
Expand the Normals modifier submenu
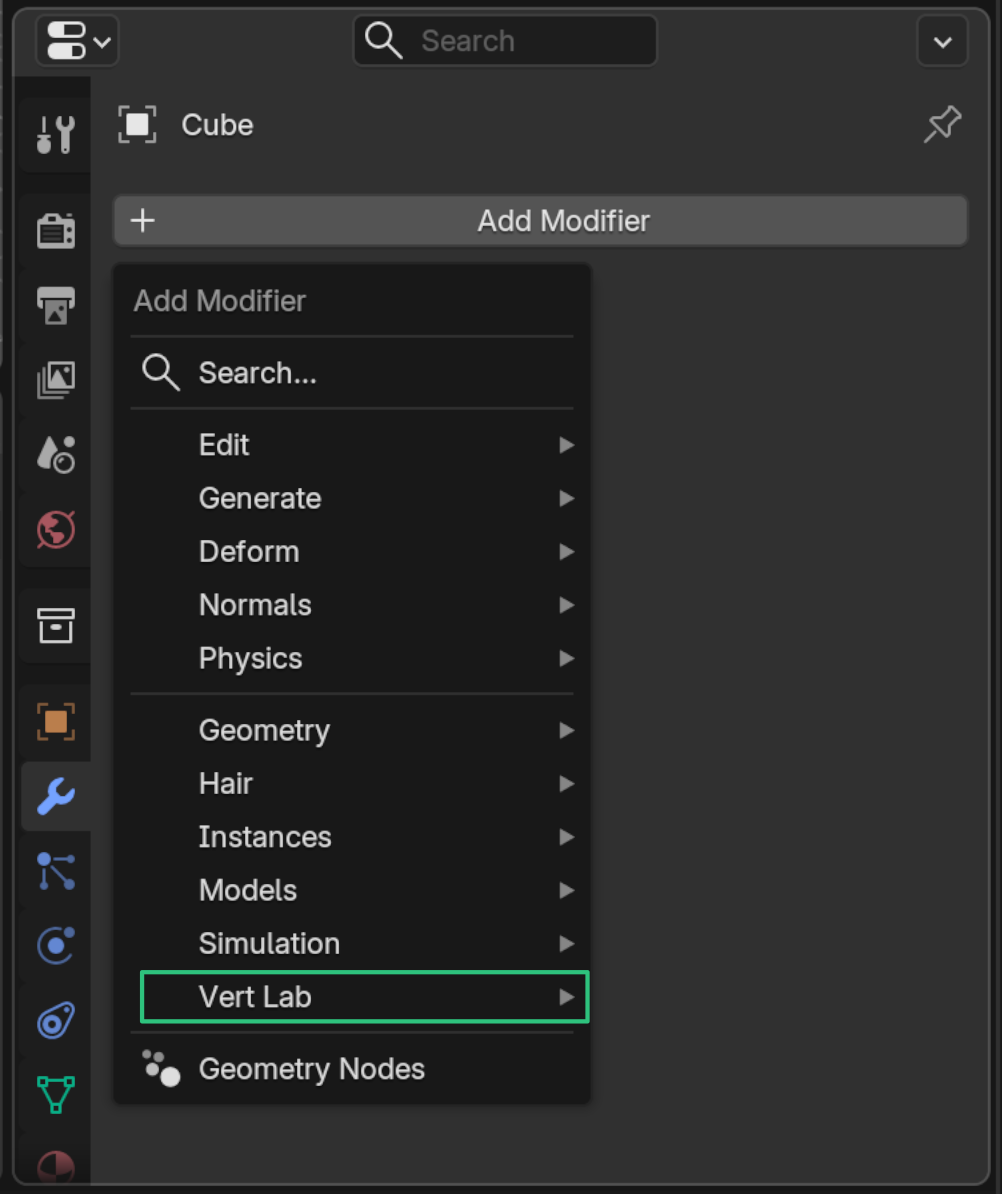352,605
